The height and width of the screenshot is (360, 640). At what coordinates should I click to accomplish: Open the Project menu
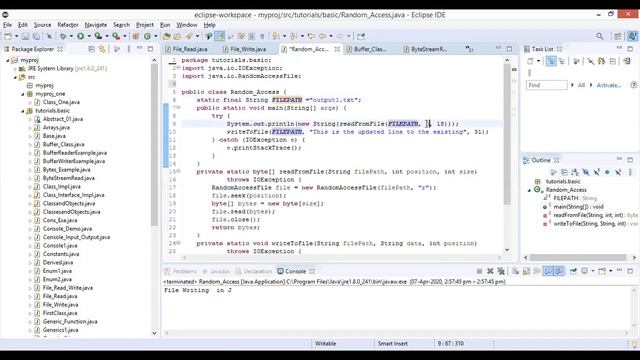click(x=145, y=25)
